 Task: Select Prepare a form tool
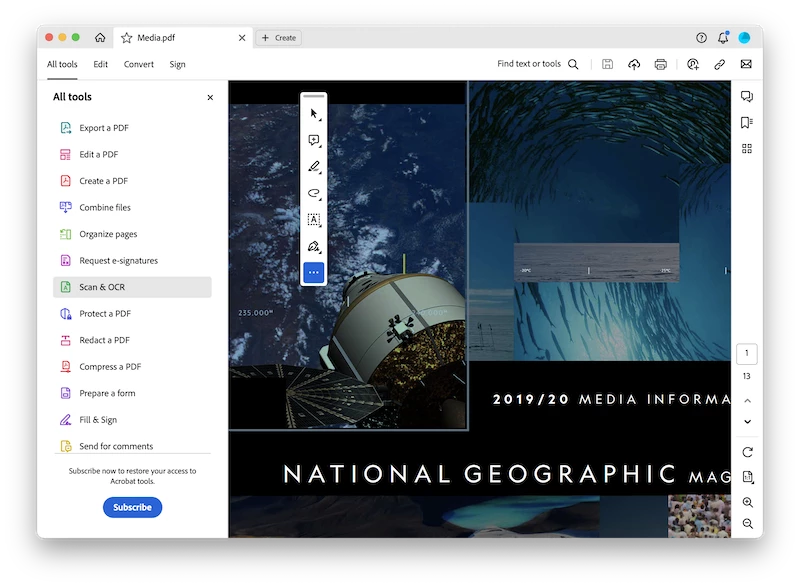pyautogui.click(x=132, y=393)
